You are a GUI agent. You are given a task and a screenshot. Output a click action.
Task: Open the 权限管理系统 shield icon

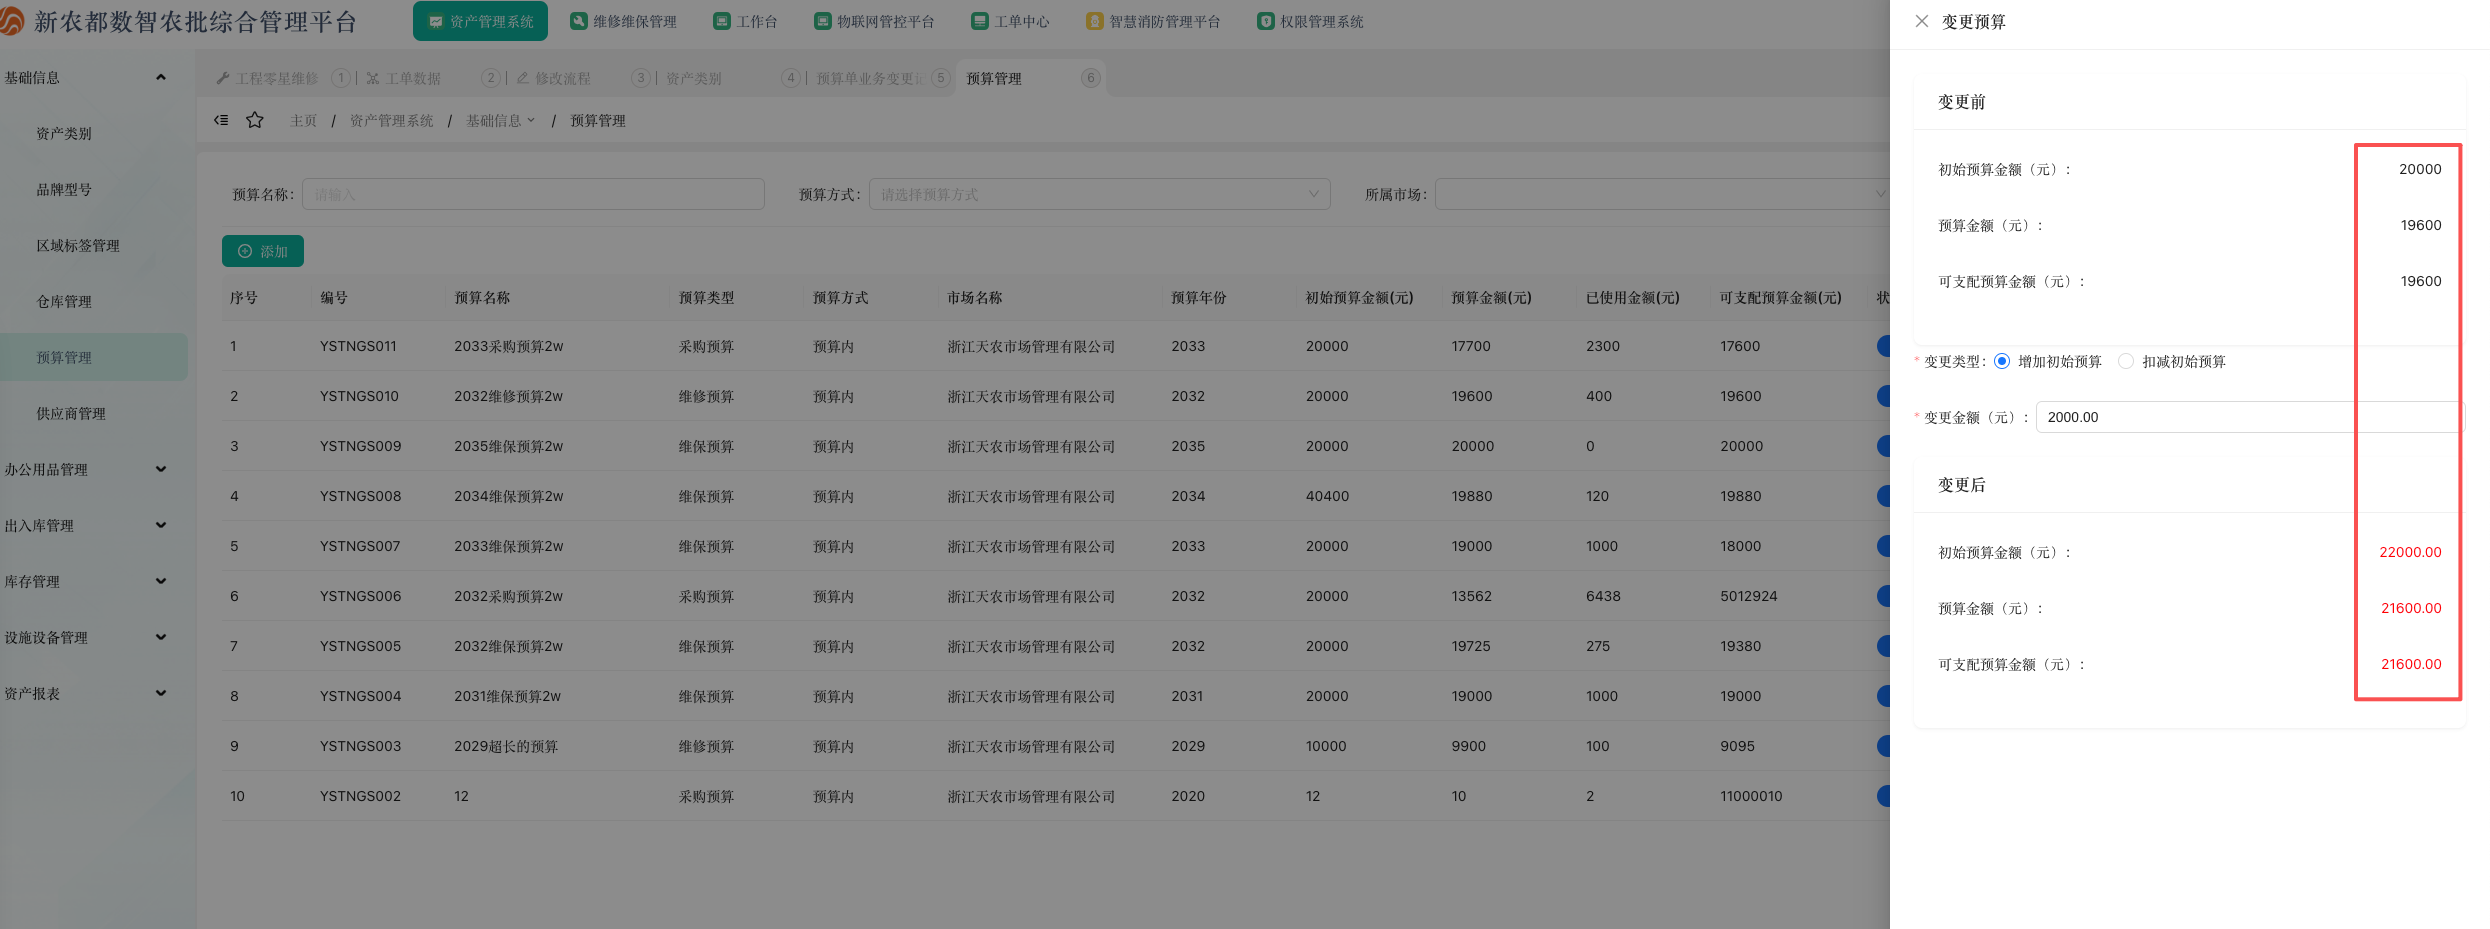click(1265, 21)
